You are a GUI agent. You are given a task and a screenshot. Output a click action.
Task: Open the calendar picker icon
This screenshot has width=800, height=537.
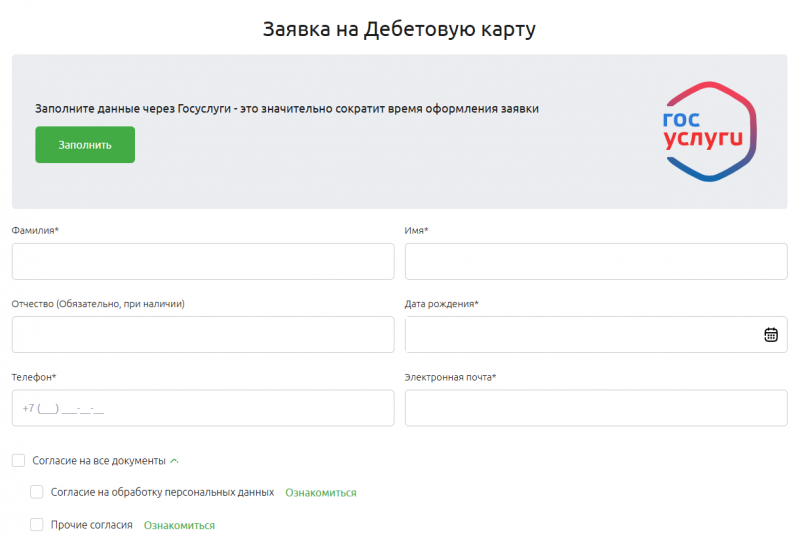pyautogui.click(x=771, y=335)
